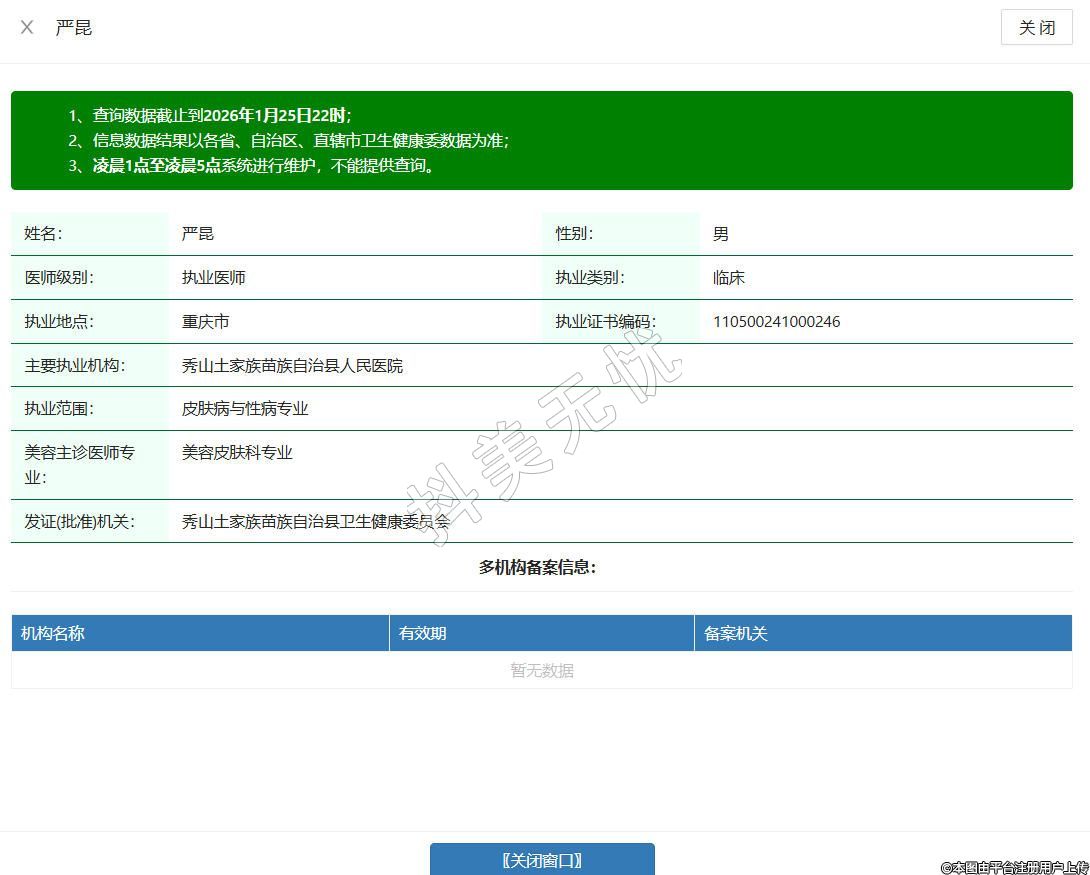The width and height of the screenshot is (1090, 875).
Task: Click the 有效期 column header
Action: tap(422, 633)
